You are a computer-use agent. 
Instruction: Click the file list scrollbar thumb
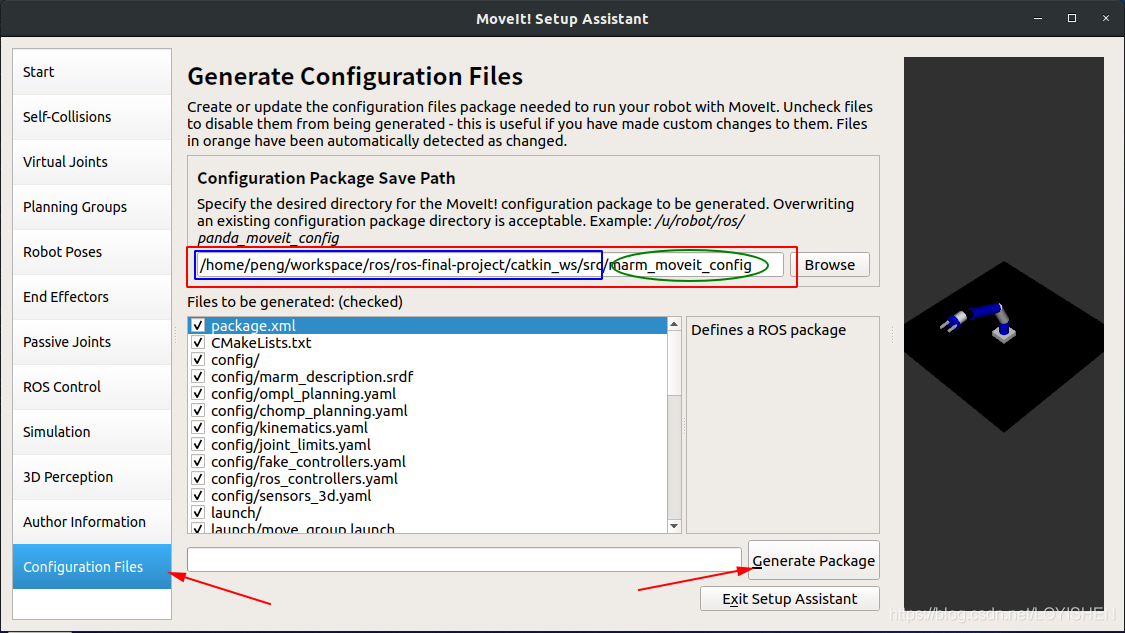click(674, 363)
